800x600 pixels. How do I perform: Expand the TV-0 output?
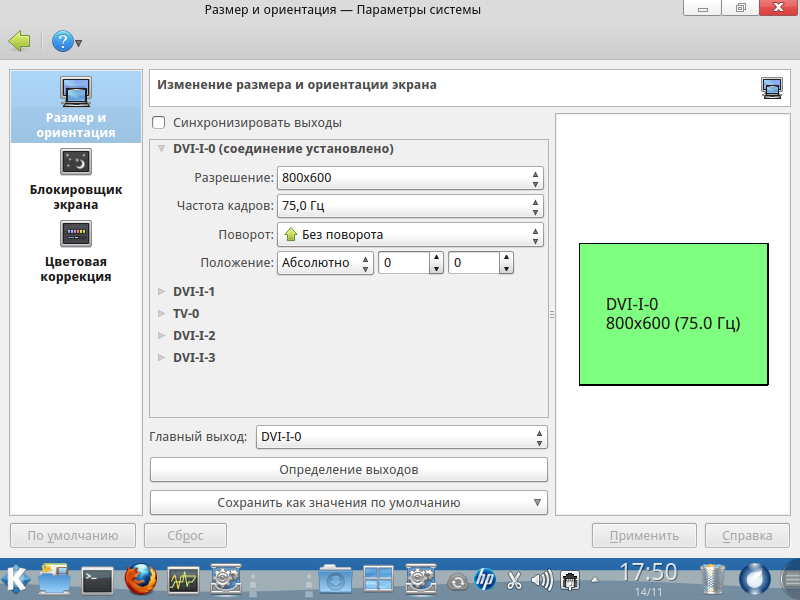pyautogui.click(x=161, y=314)
